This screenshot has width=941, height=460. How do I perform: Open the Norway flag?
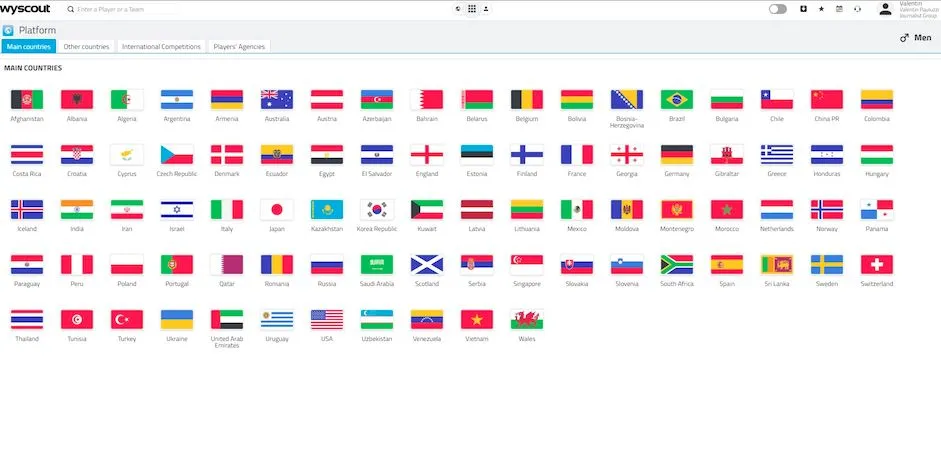[x=827, y=209]
